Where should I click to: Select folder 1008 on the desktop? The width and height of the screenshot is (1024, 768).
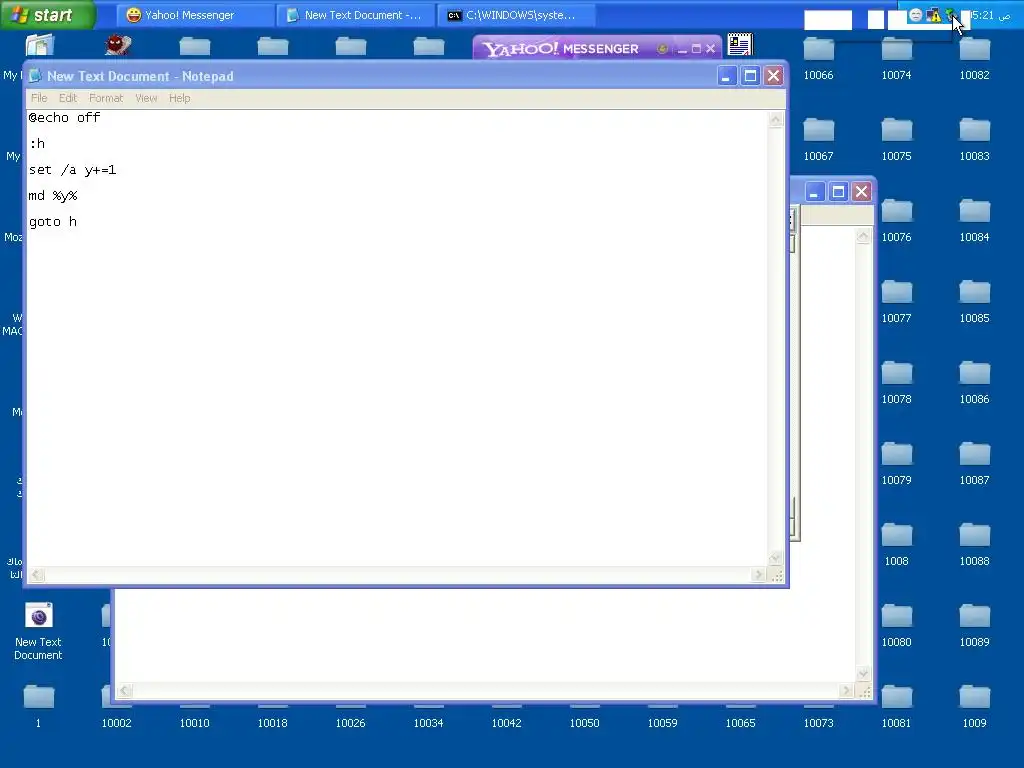tap(897, 545)
